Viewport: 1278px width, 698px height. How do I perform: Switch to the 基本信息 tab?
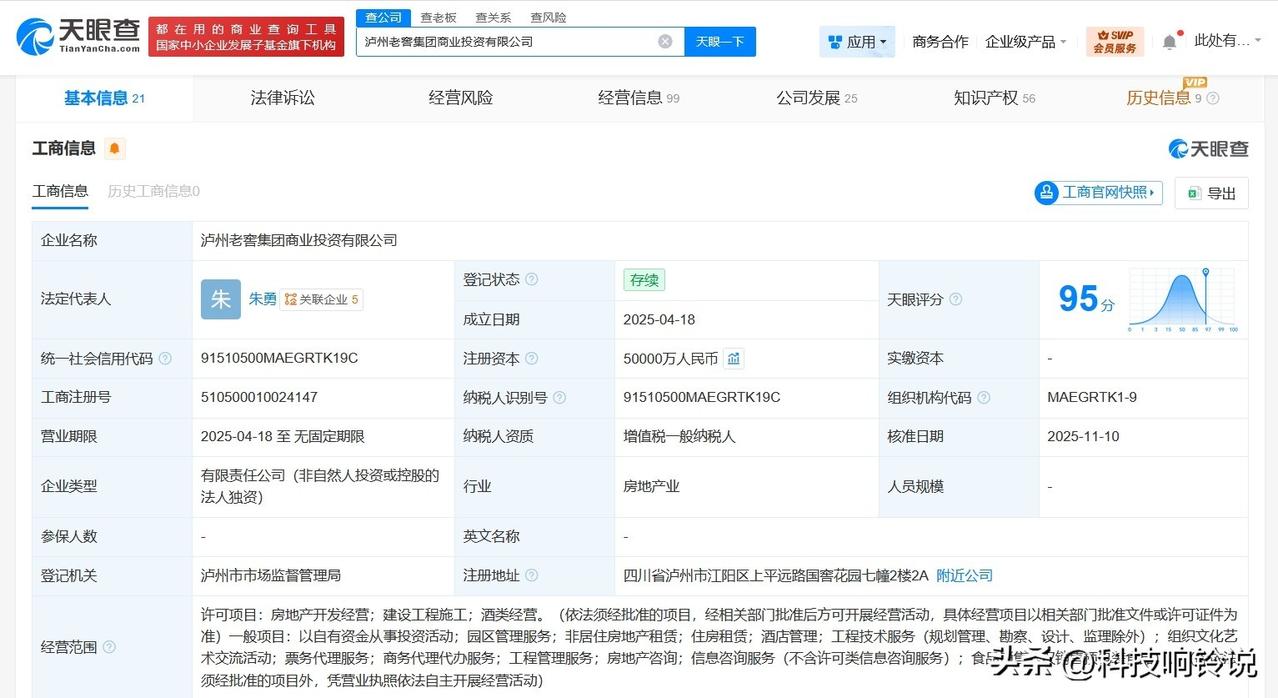click(x=104, y=98)
